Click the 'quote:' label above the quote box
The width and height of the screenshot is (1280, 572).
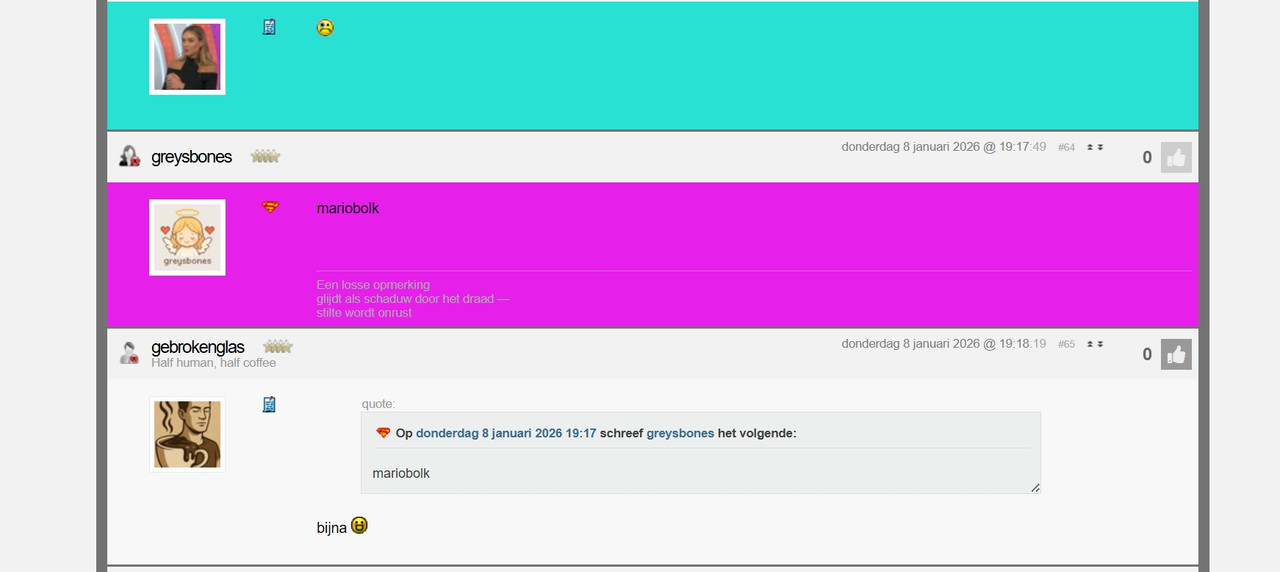click(x=379, y=404)
